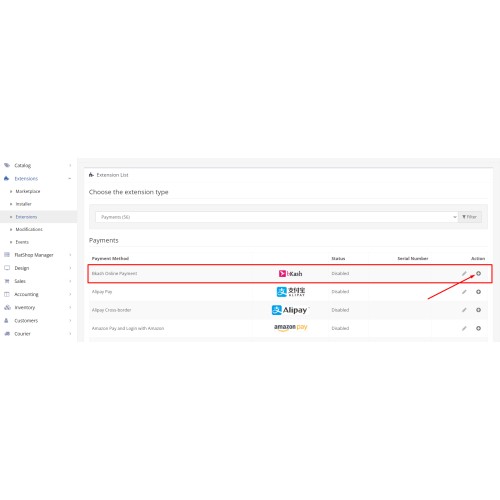The height and width of the screenshot is (500, 500).
Task: Click the Events sidebar link
Action: pos(22,242)
